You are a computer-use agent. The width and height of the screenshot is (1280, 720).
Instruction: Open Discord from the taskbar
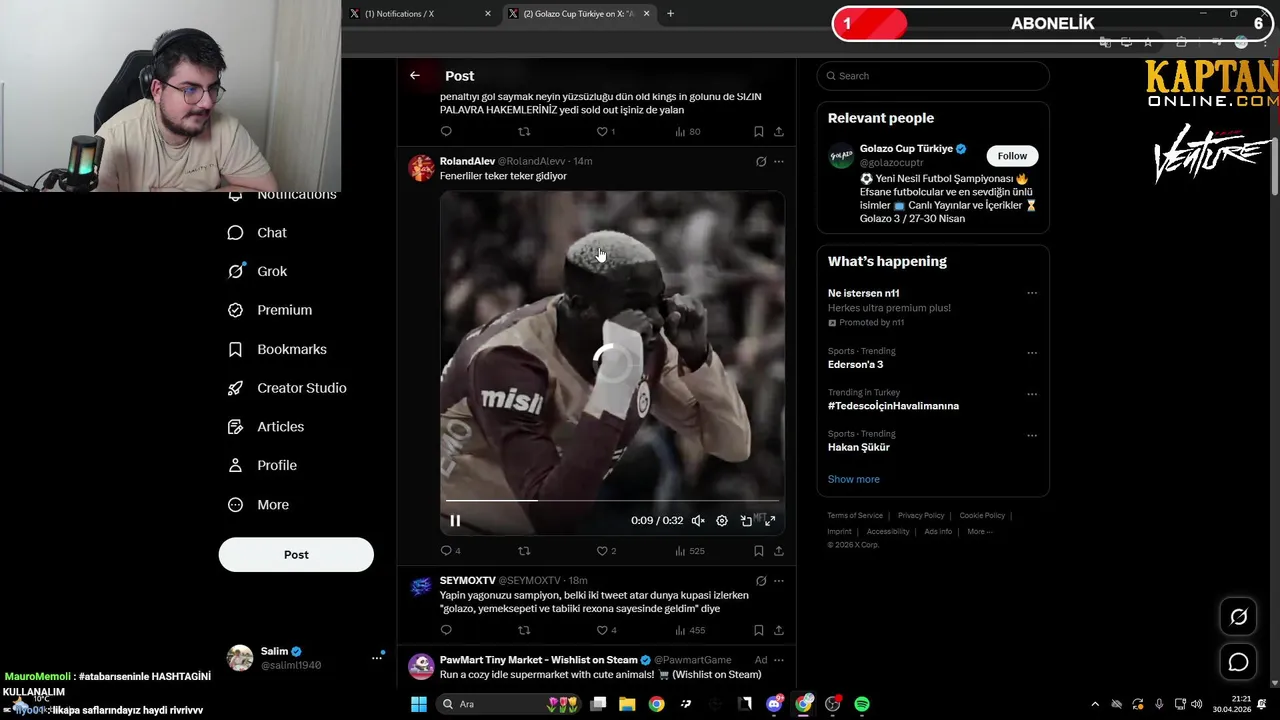coord(774,704)
